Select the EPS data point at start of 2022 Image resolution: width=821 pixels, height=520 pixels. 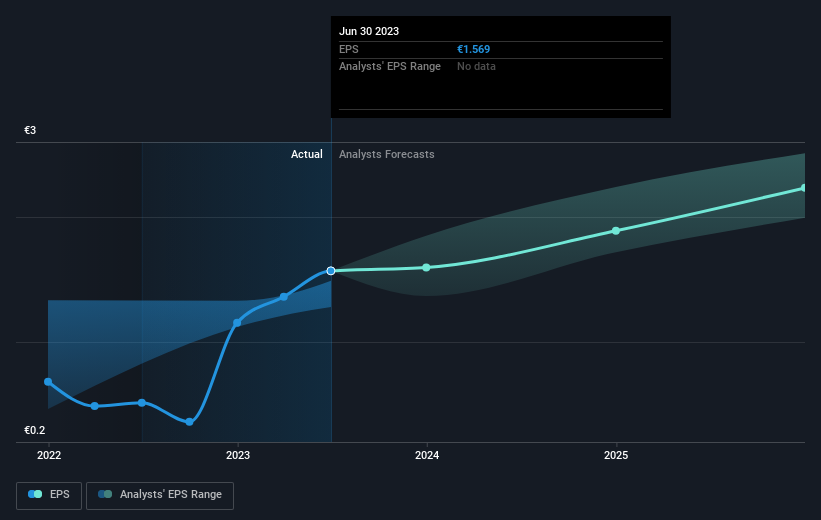point(48,382)
